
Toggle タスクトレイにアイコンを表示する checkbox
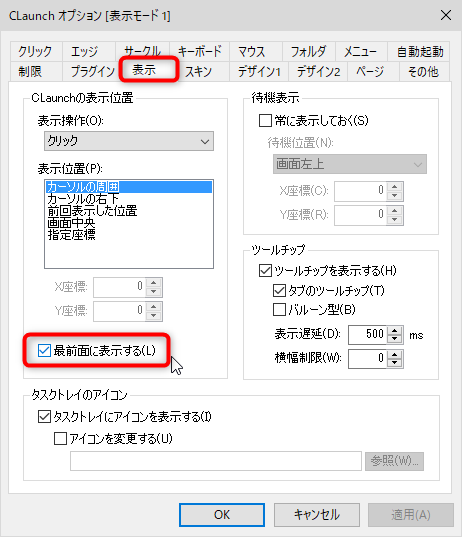pyautogui.click(x=45, y=417)
